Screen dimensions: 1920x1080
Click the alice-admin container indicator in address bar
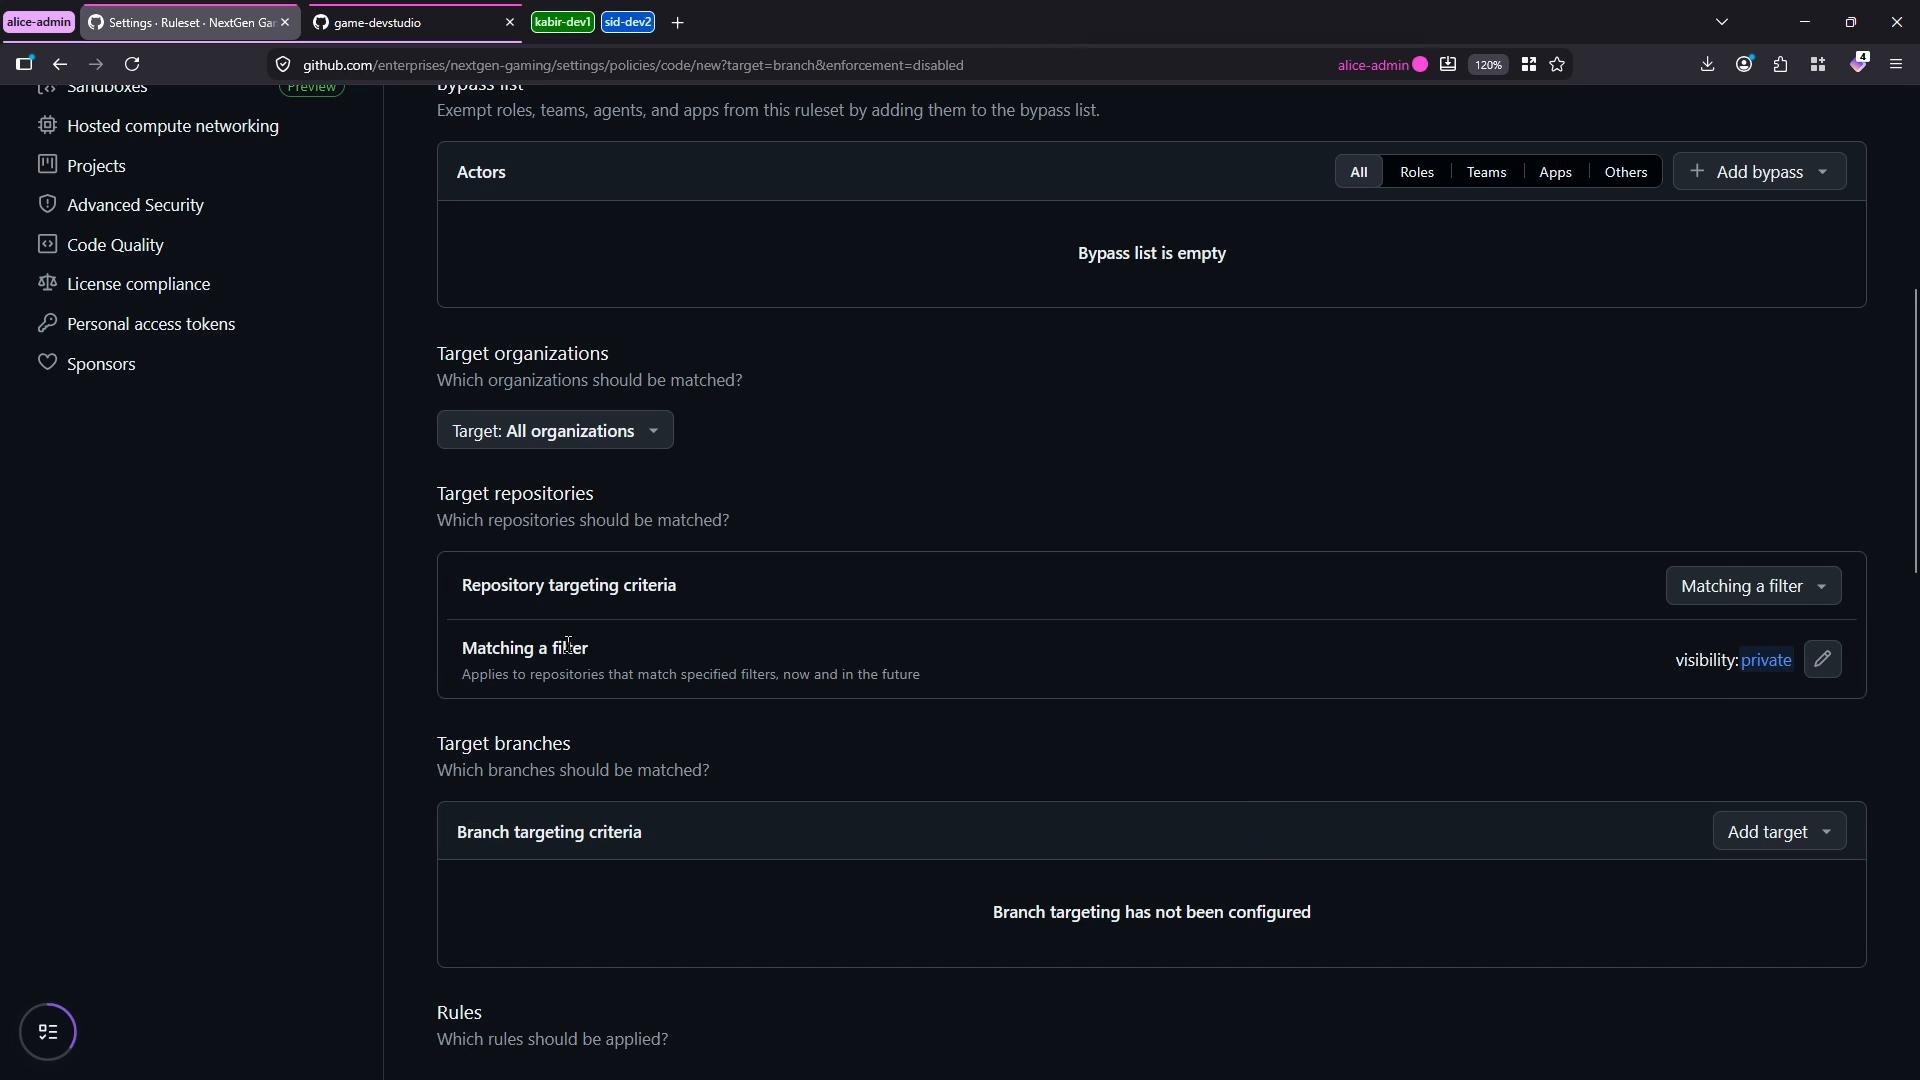[1382, 65]
